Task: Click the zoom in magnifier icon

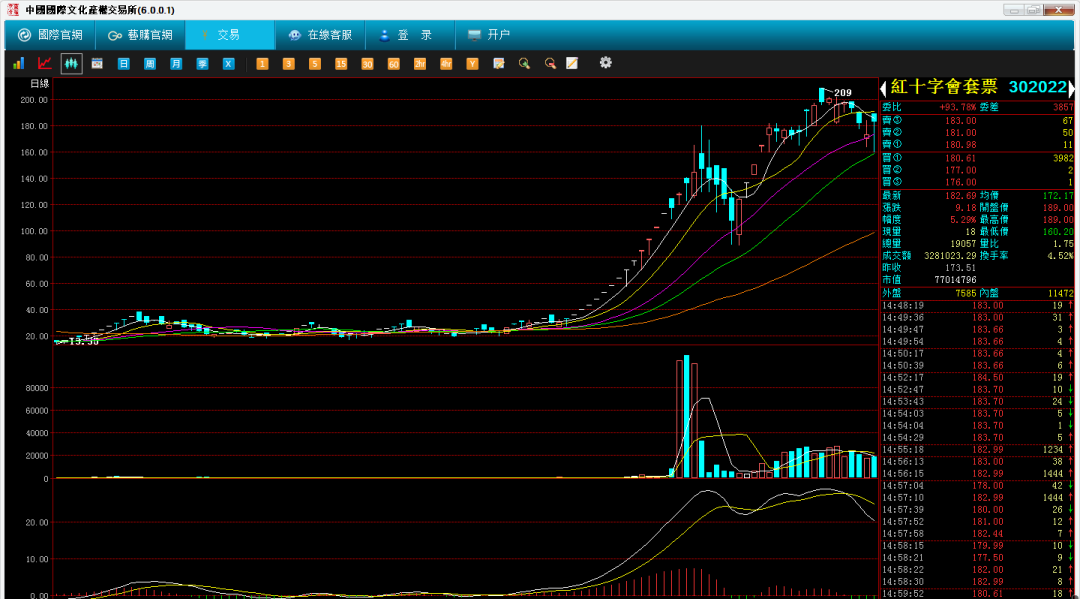Action: click(524, 63)
